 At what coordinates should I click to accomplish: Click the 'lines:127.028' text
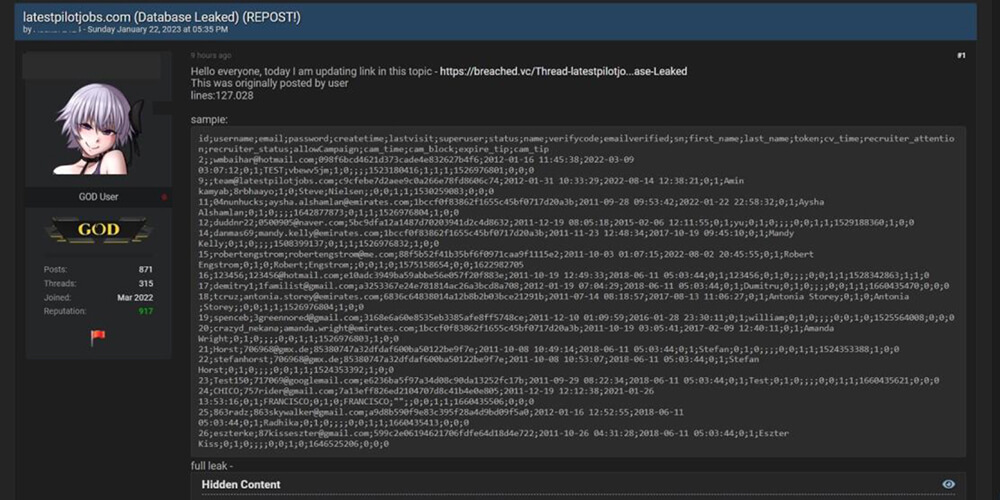(222, 96)
